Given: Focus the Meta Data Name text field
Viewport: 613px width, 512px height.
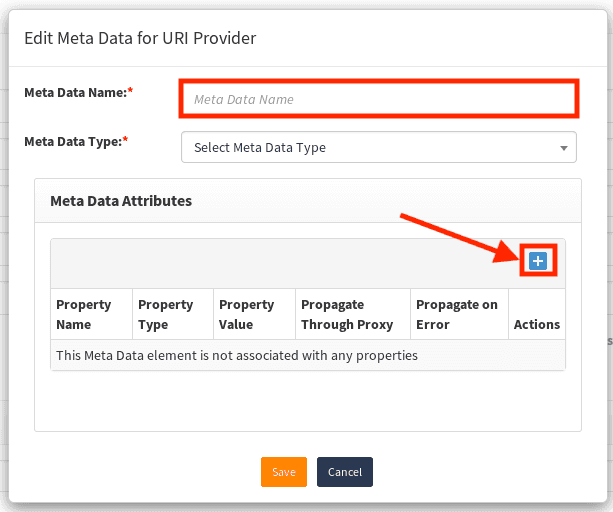Looking at the screenshot, I should click(378, 99).
